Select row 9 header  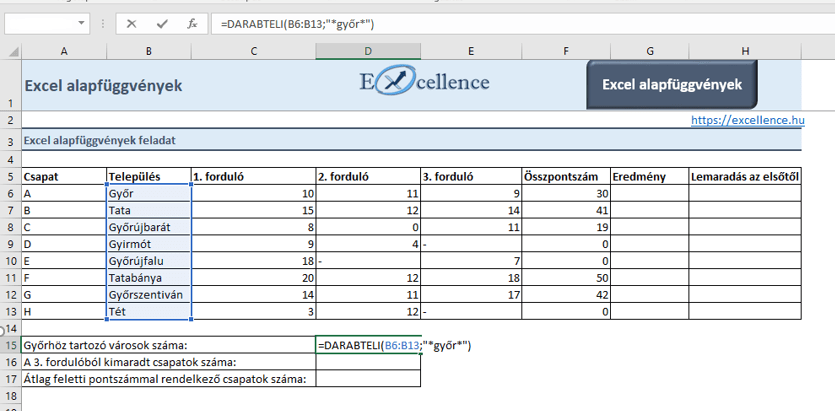[x=11, y=244]
